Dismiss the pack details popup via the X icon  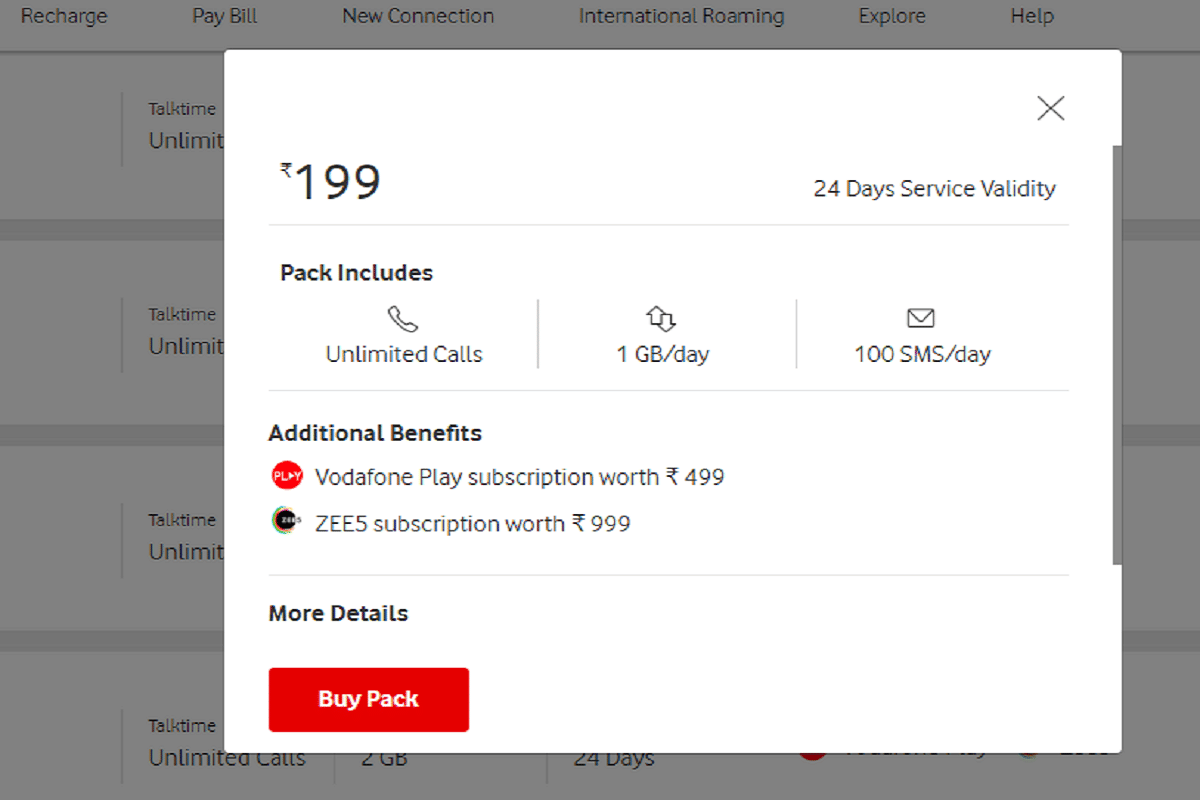[x=1050, y=108]
